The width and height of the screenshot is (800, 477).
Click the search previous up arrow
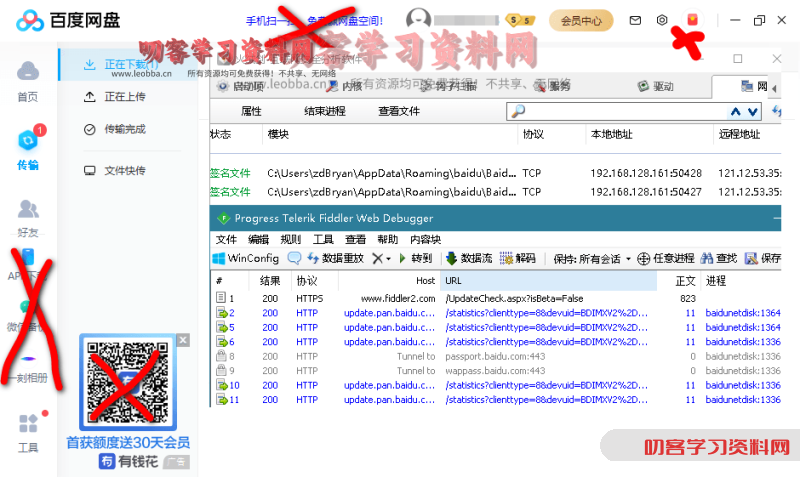(735, 112)
